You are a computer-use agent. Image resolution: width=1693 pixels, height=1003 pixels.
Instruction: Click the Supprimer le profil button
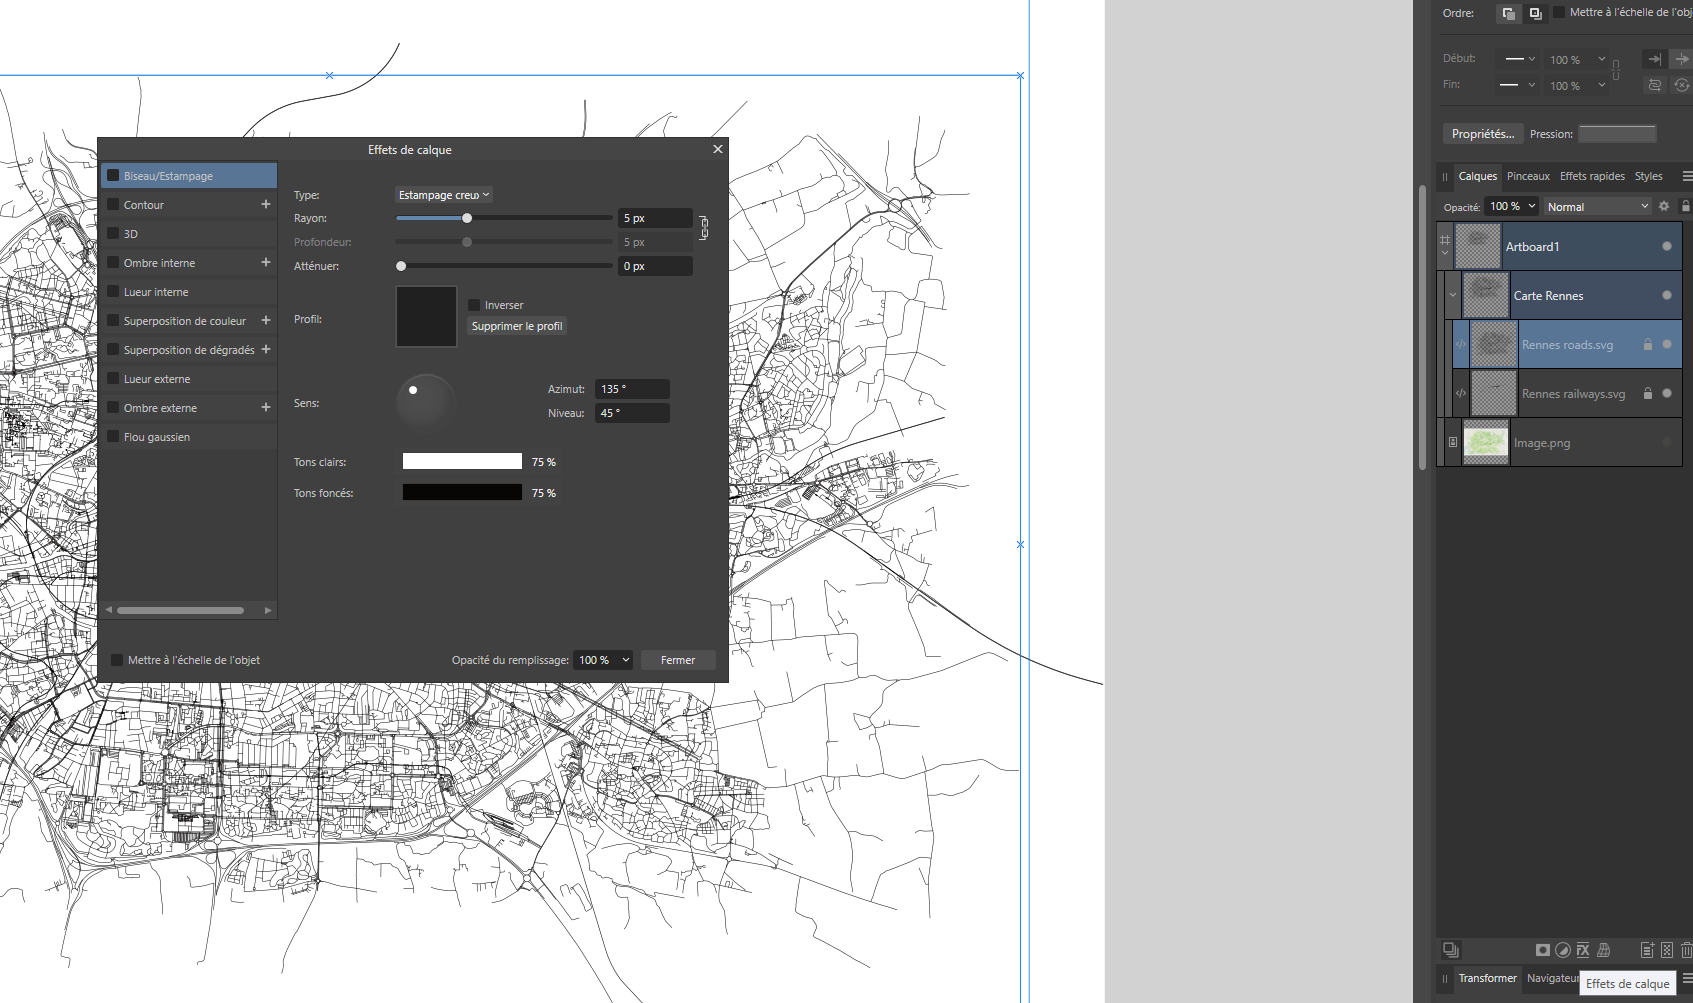coord(517,326)
